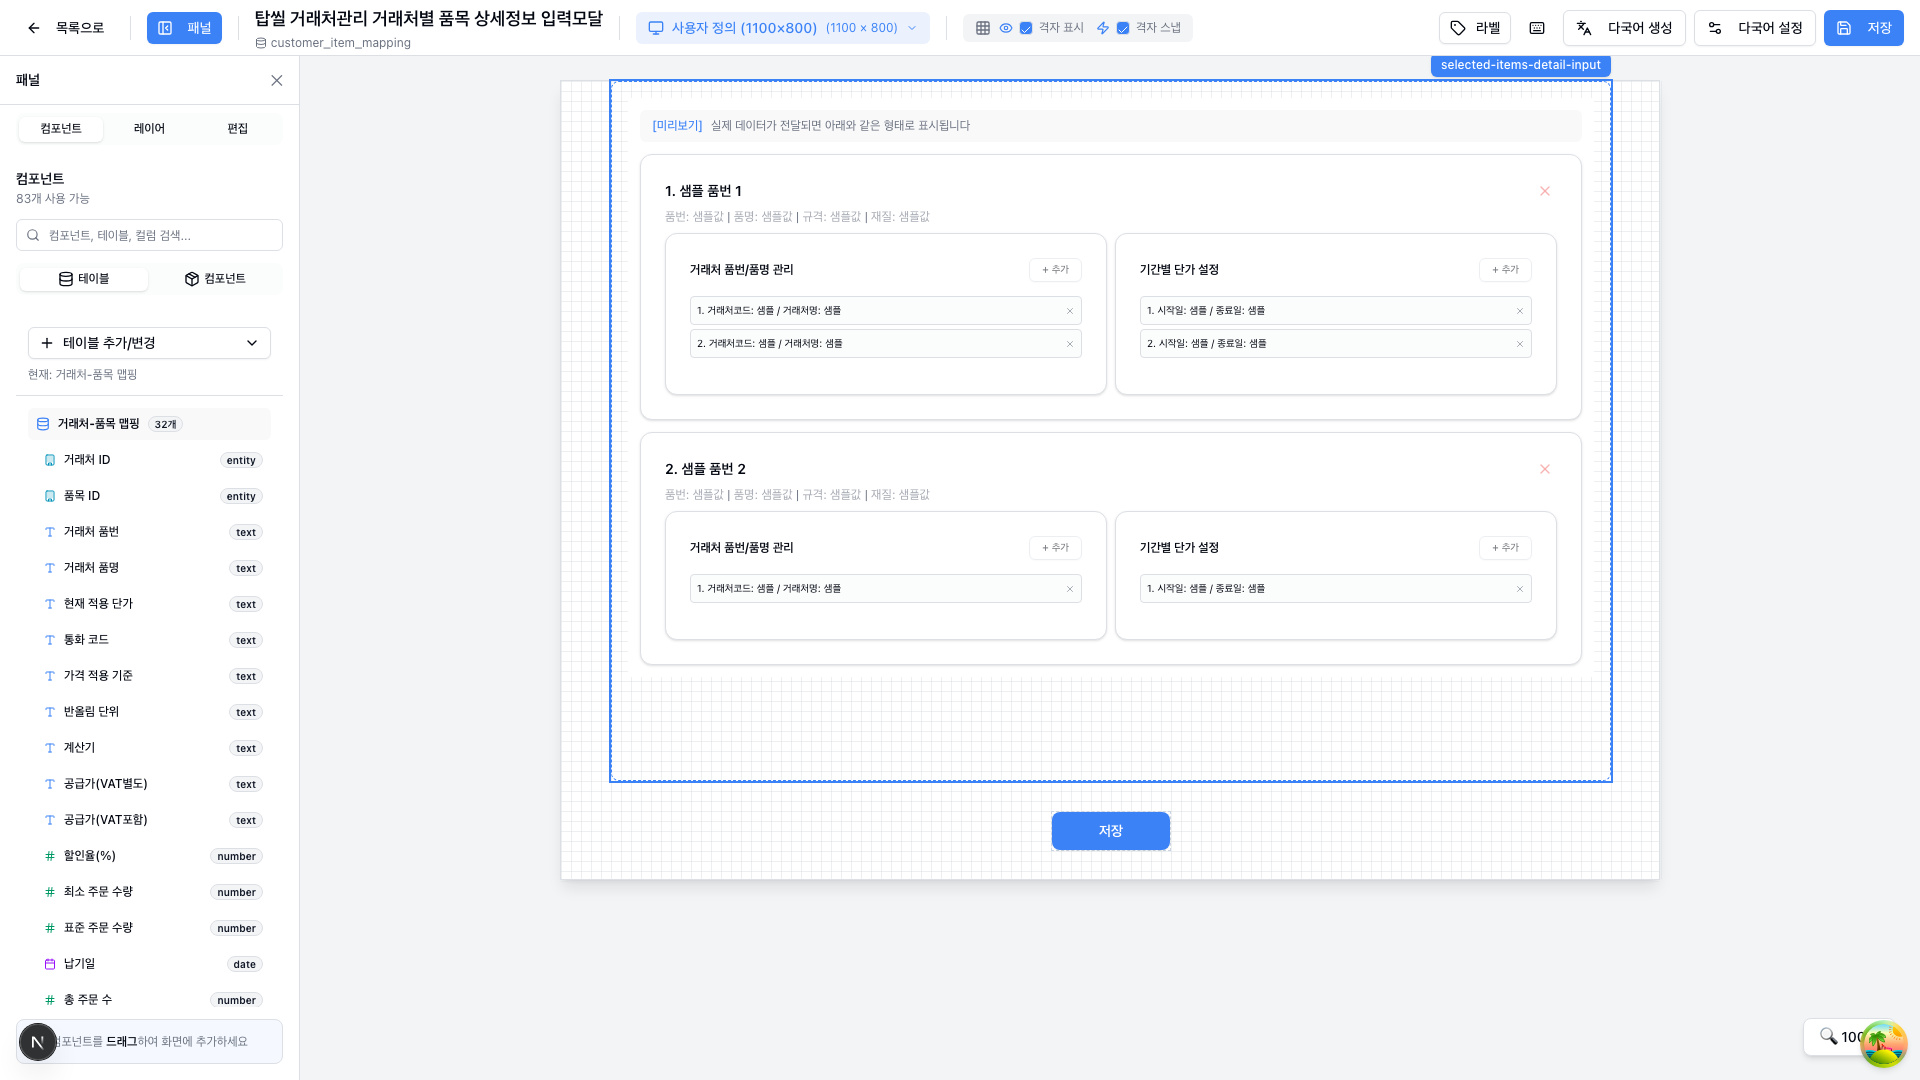Toggle the 격자 스냅 checkbox
Image resolution: width=1920 pixels, height=1080 pixels.
pos(1123,28)
